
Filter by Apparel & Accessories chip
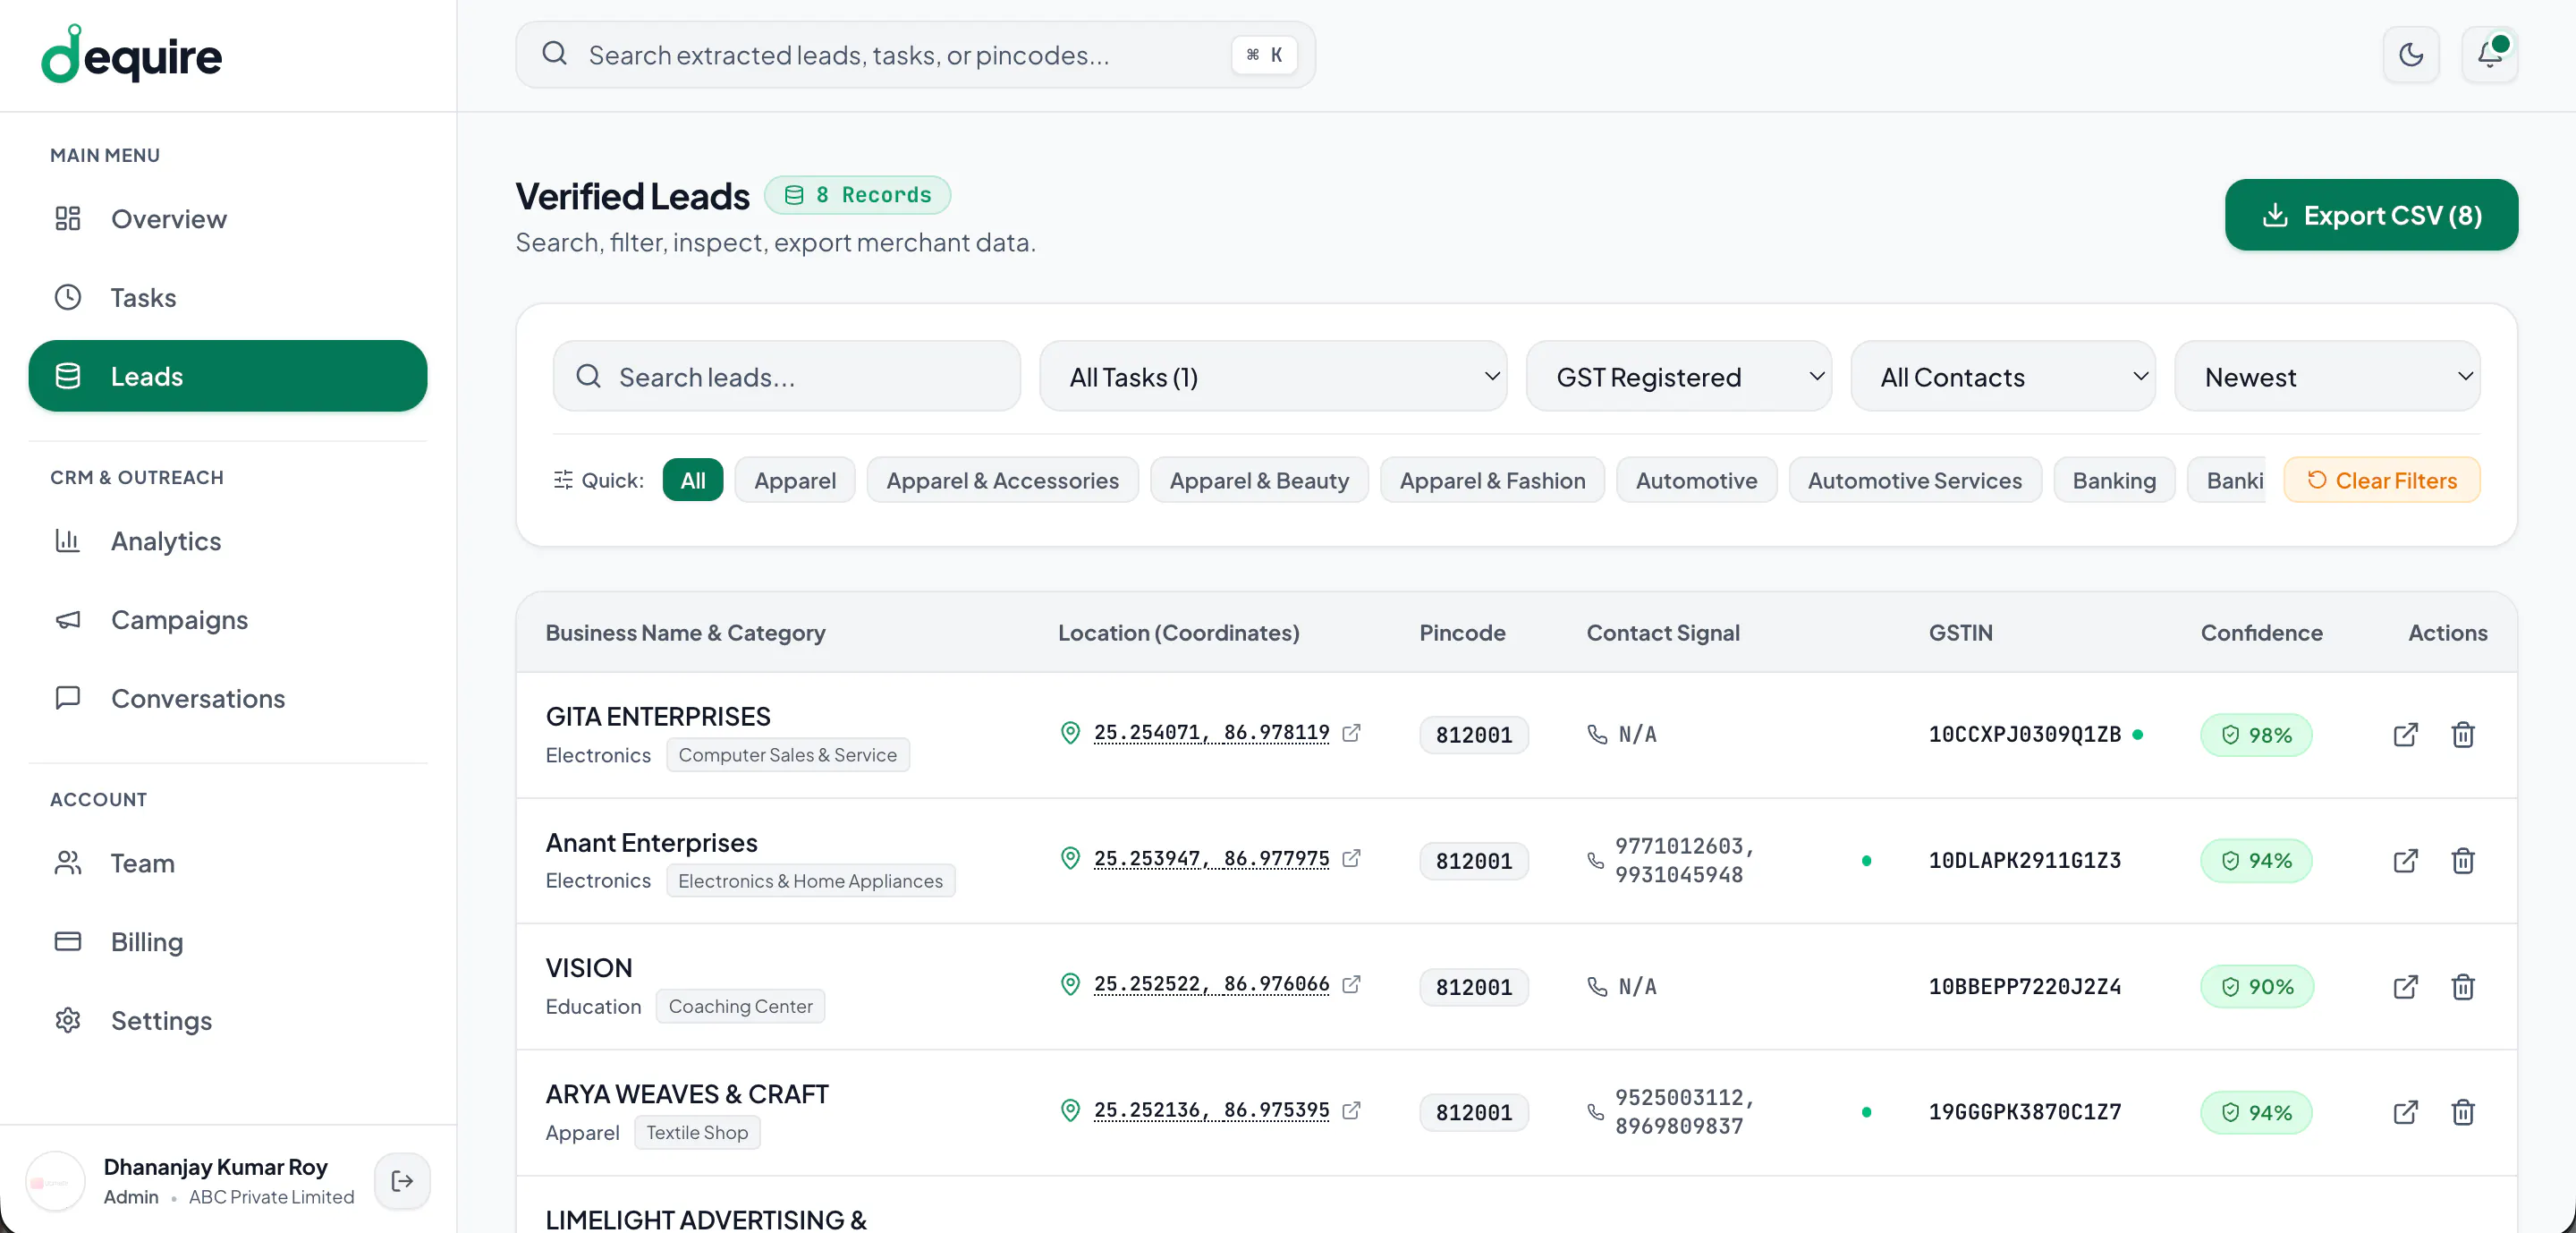(1002, 480)
